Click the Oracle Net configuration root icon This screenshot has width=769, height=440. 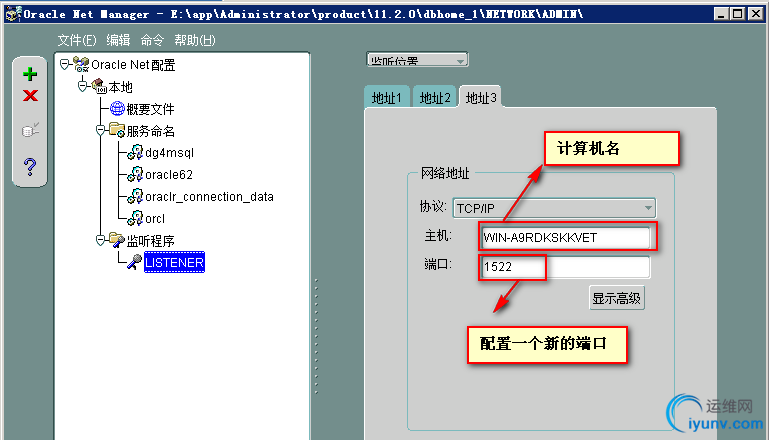click(x=81, y=64)
